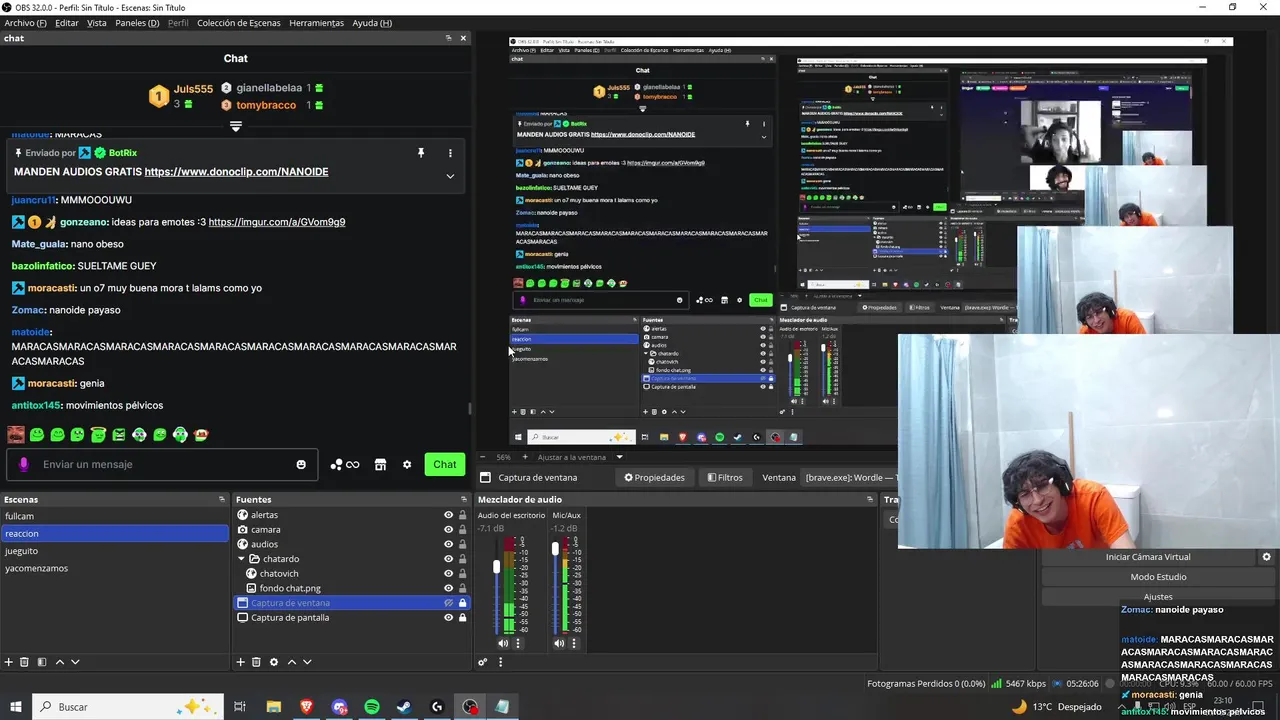Click the Propiedades button
This screenshot has width=1280, height=720.
(655, 478)
